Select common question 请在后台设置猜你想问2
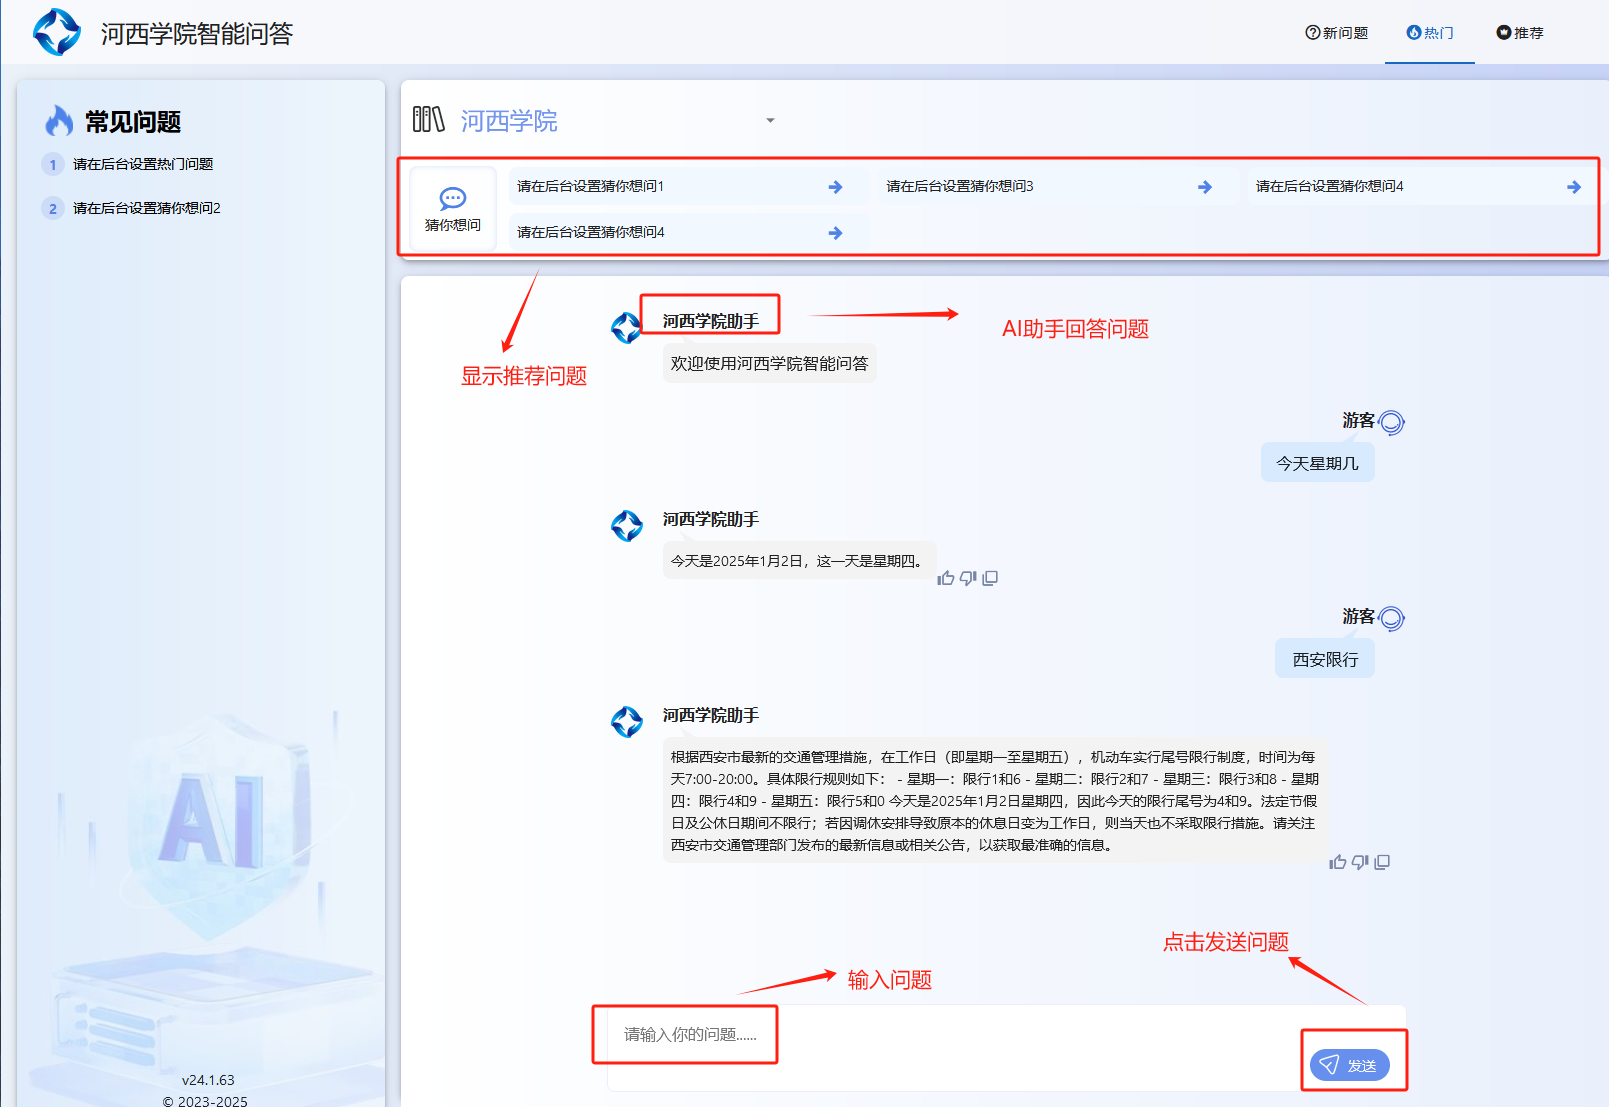 click(x=146, y=208)
